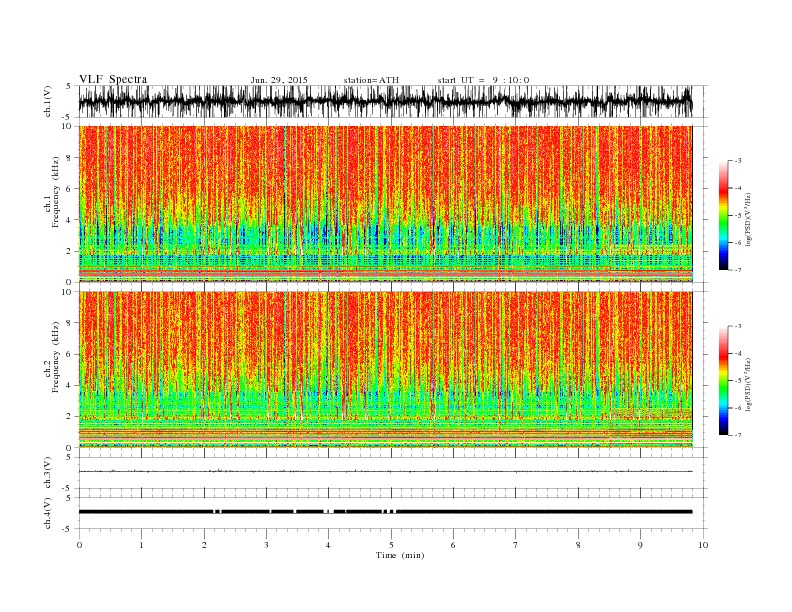Click the "-3" tick on lower colorbar
The image size is (792, 612).
[738, 326]
